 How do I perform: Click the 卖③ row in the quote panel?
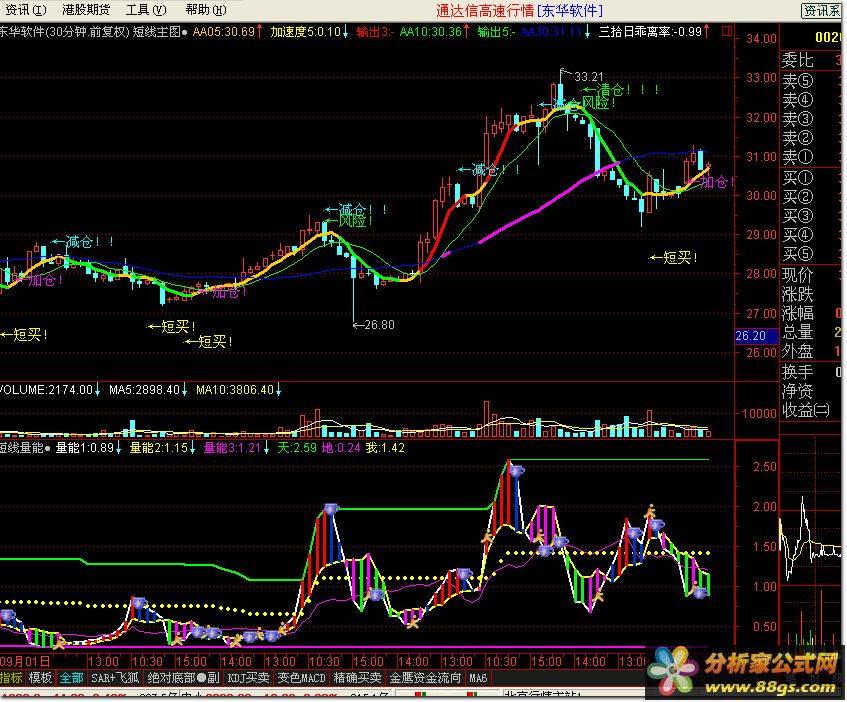[812, 119]
